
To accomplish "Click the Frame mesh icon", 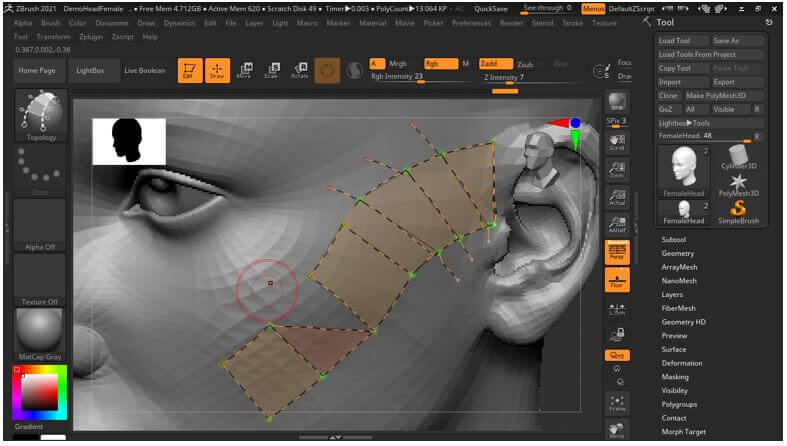I will [x=617, y=403].
